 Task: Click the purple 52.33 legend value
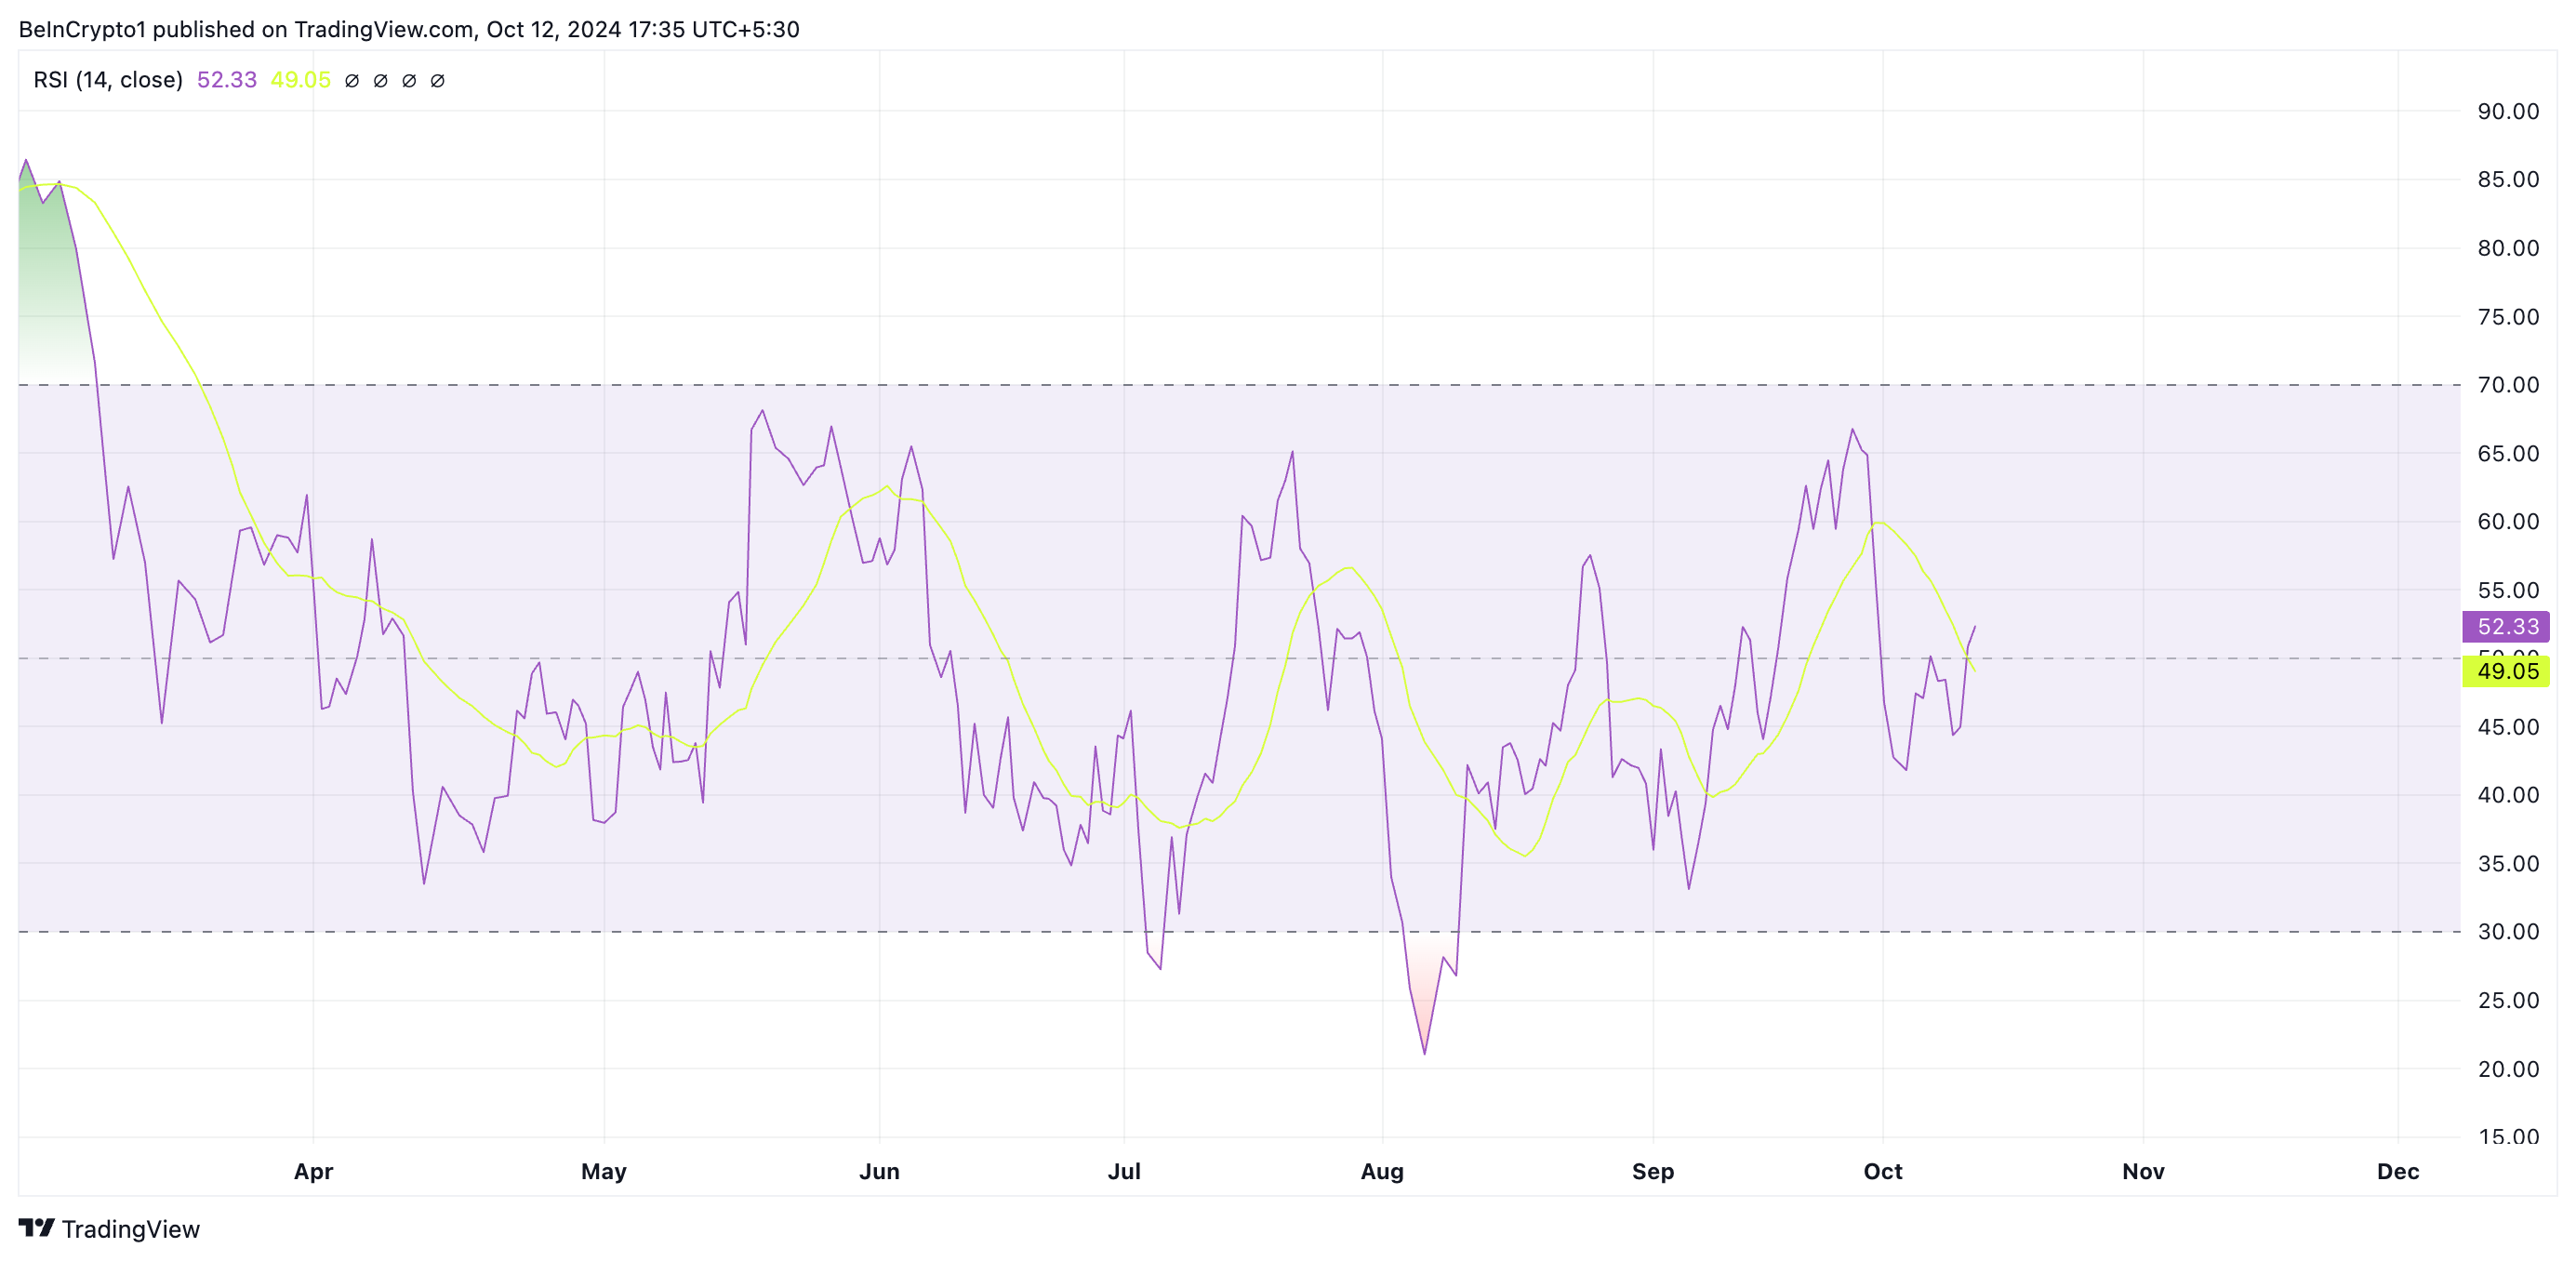[227, 80]
